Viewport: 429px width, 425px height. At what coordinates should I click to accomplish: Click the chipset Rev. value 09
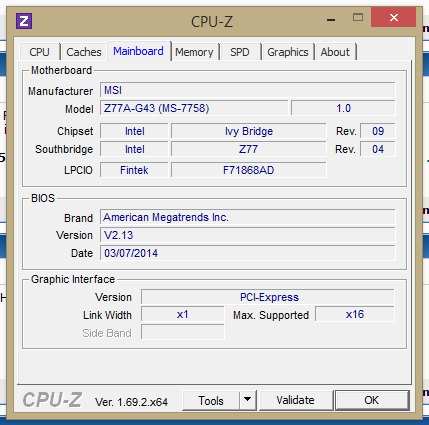[x=378, y=131]
